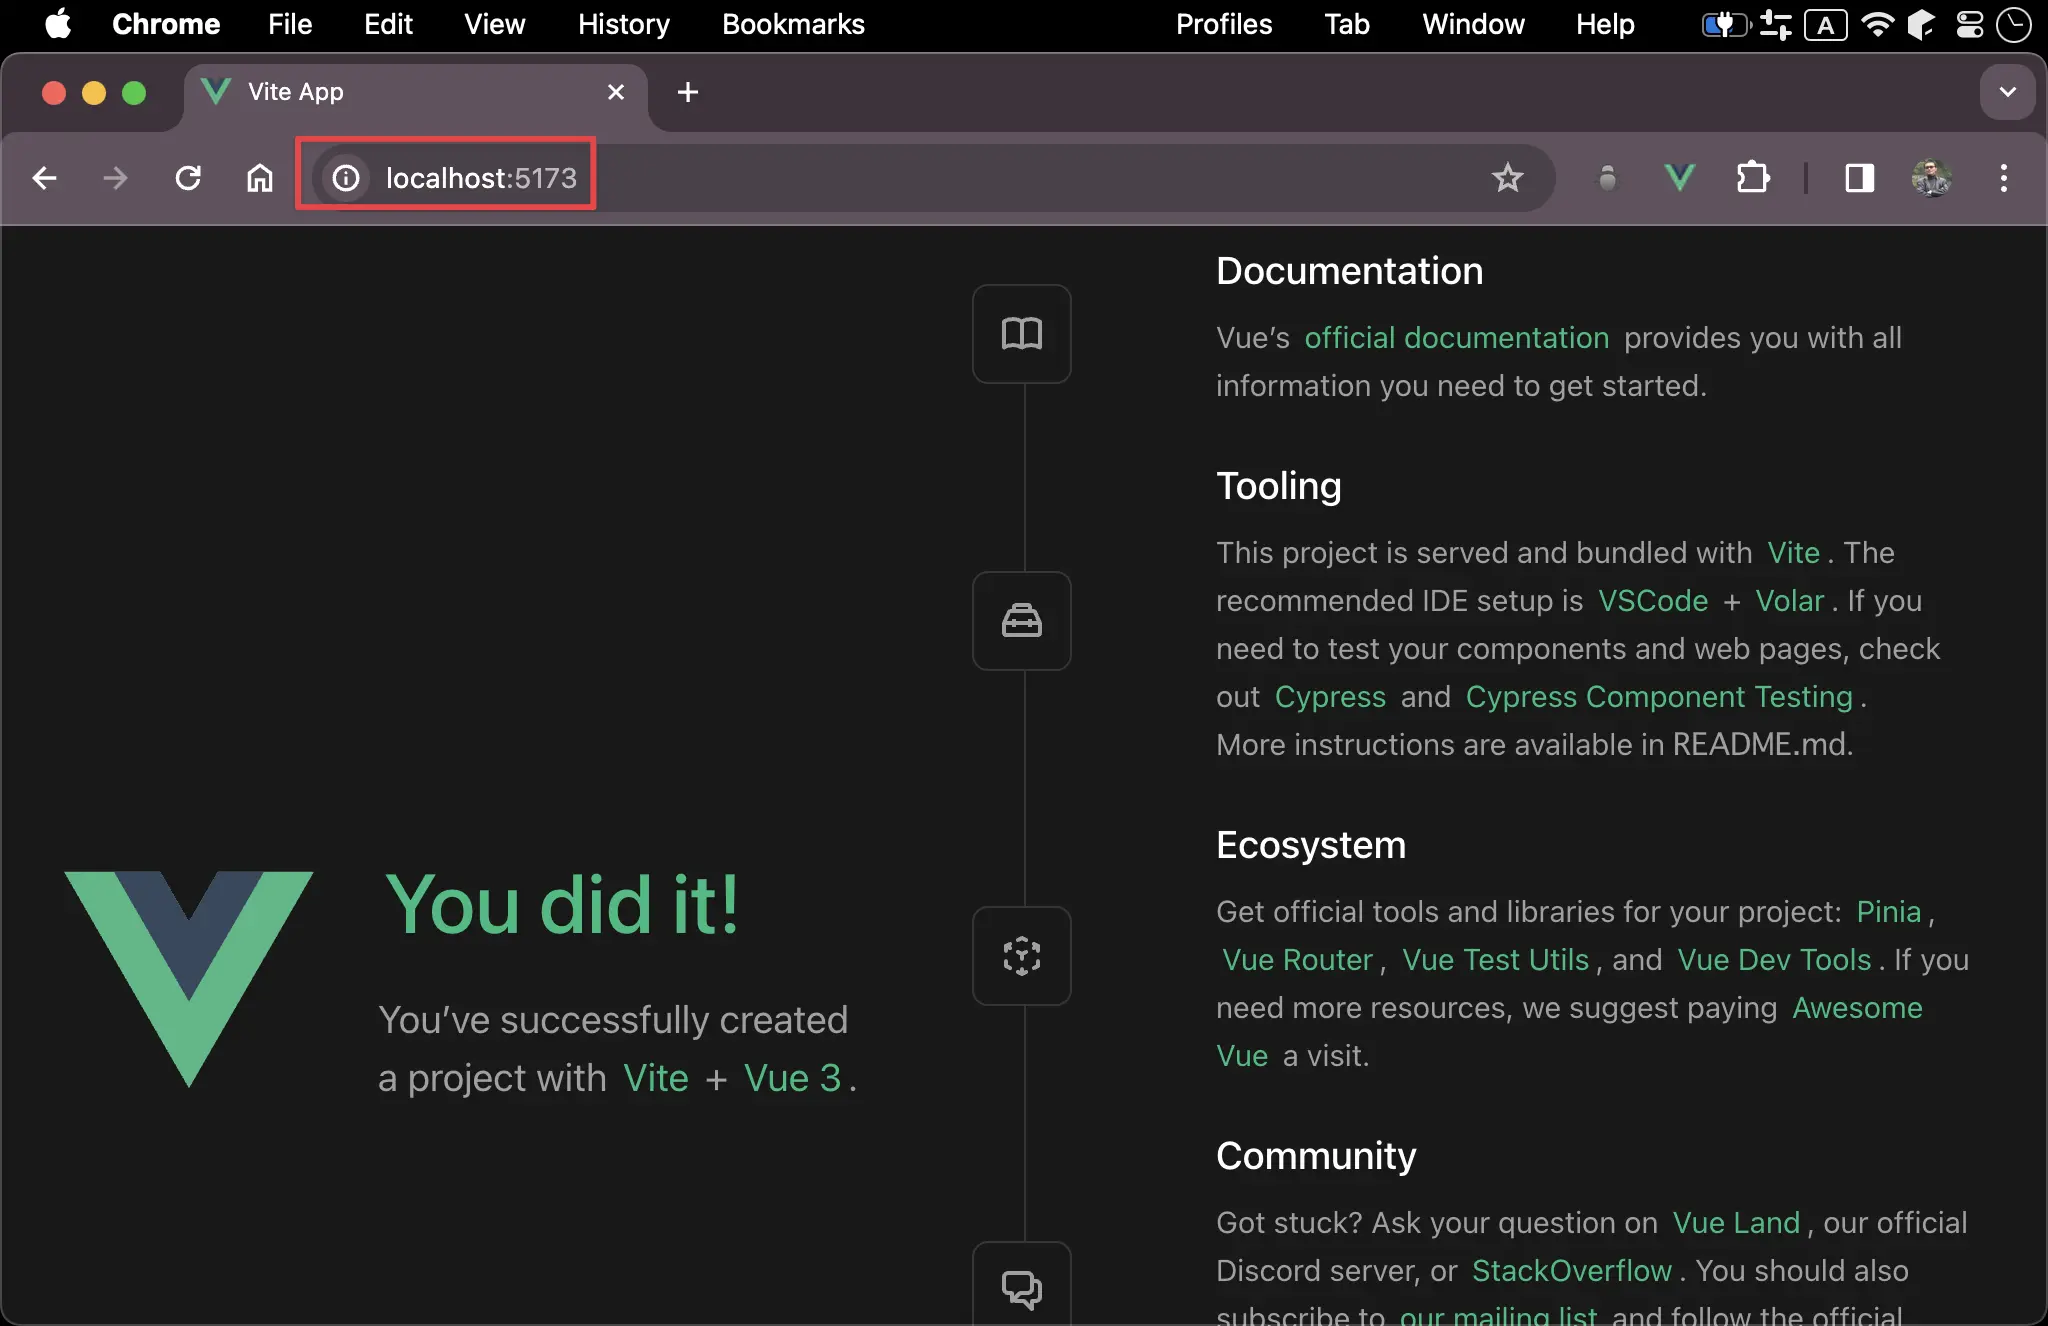Click the Community heading
Image resolution: width=2048 pixels, height=1326 pixels.
[x=1316, y=1156]
